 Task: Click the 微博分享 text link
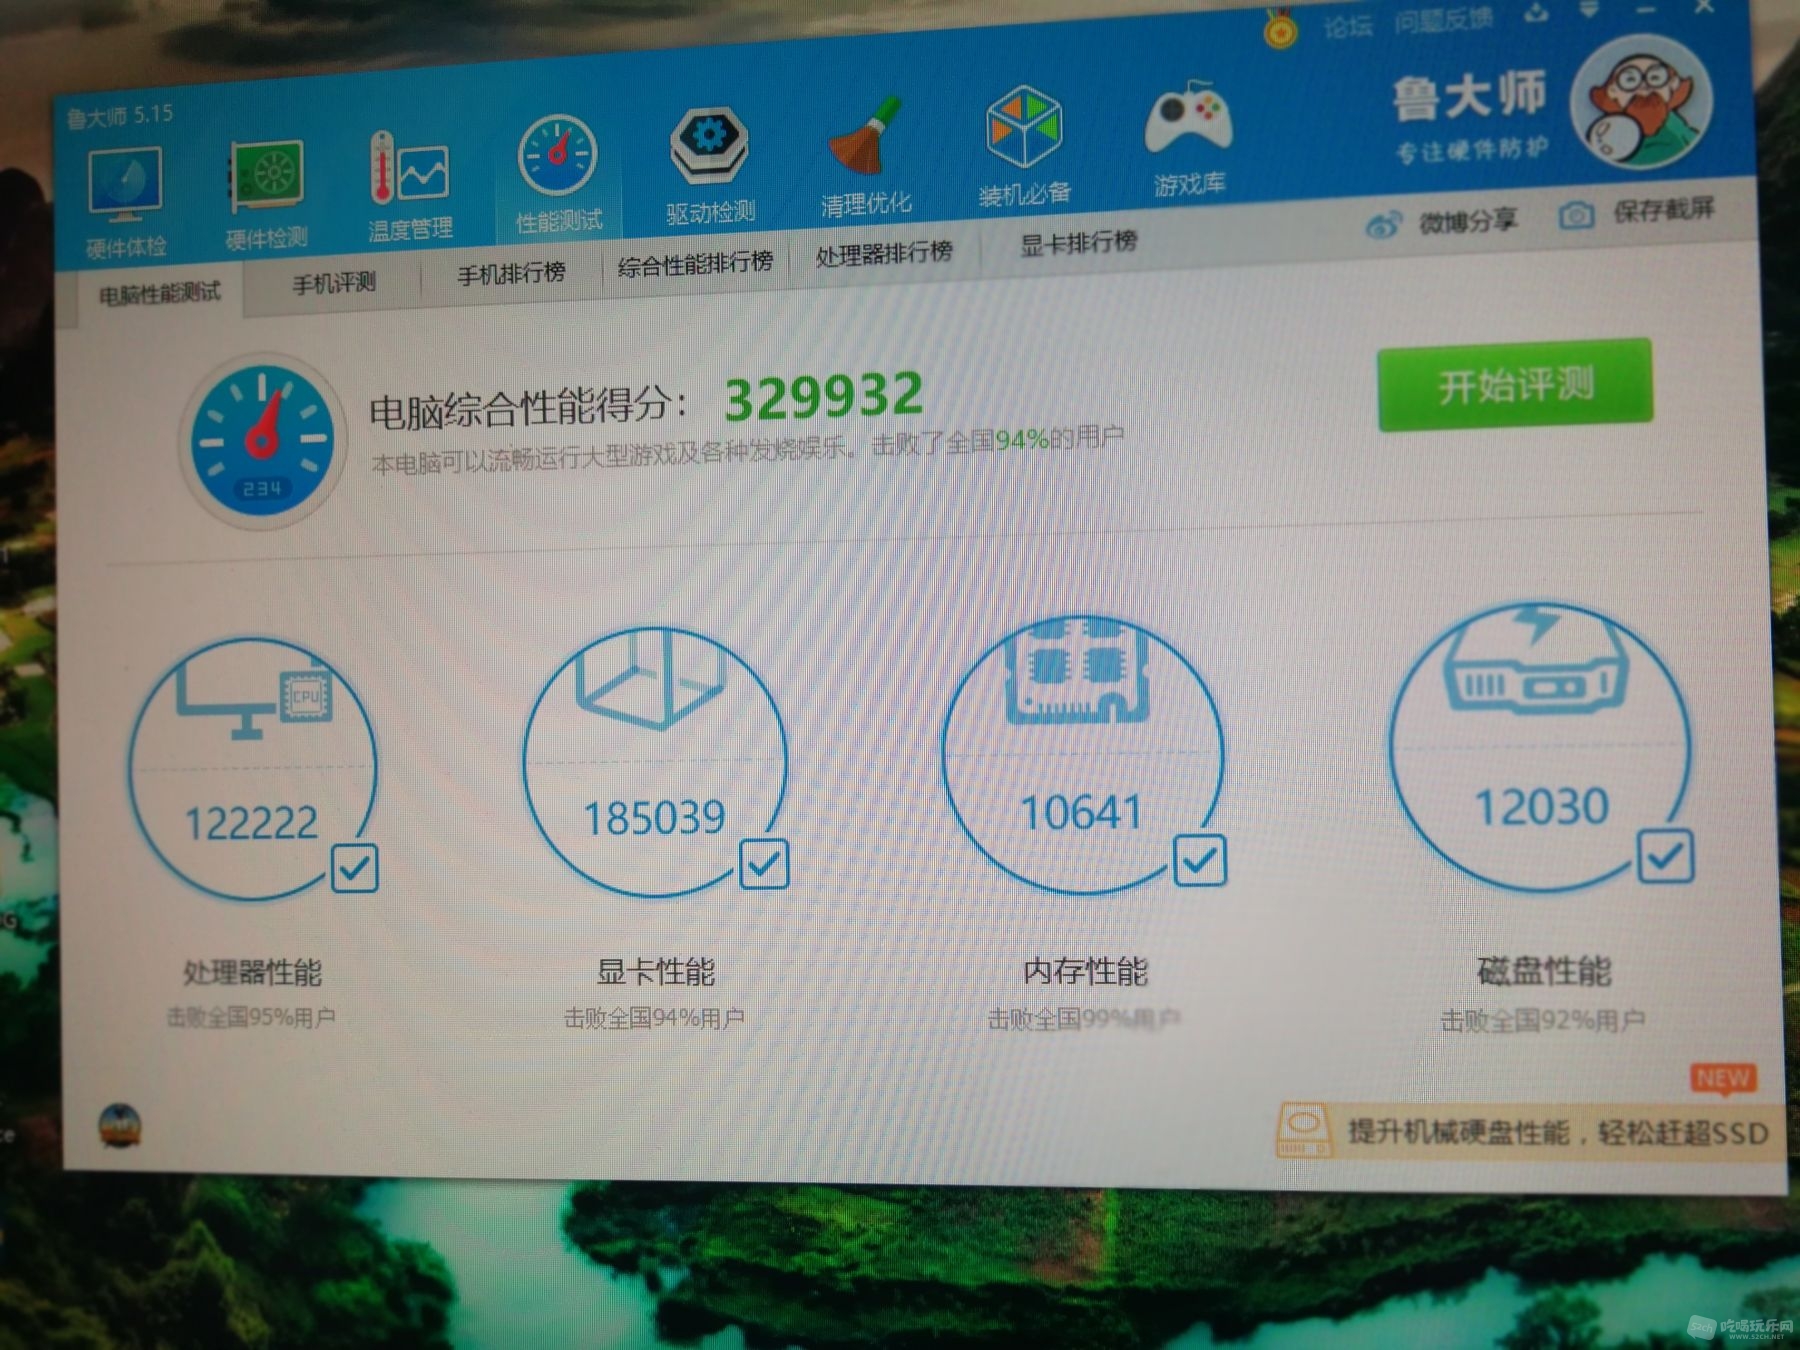(x=1467, y=221)
